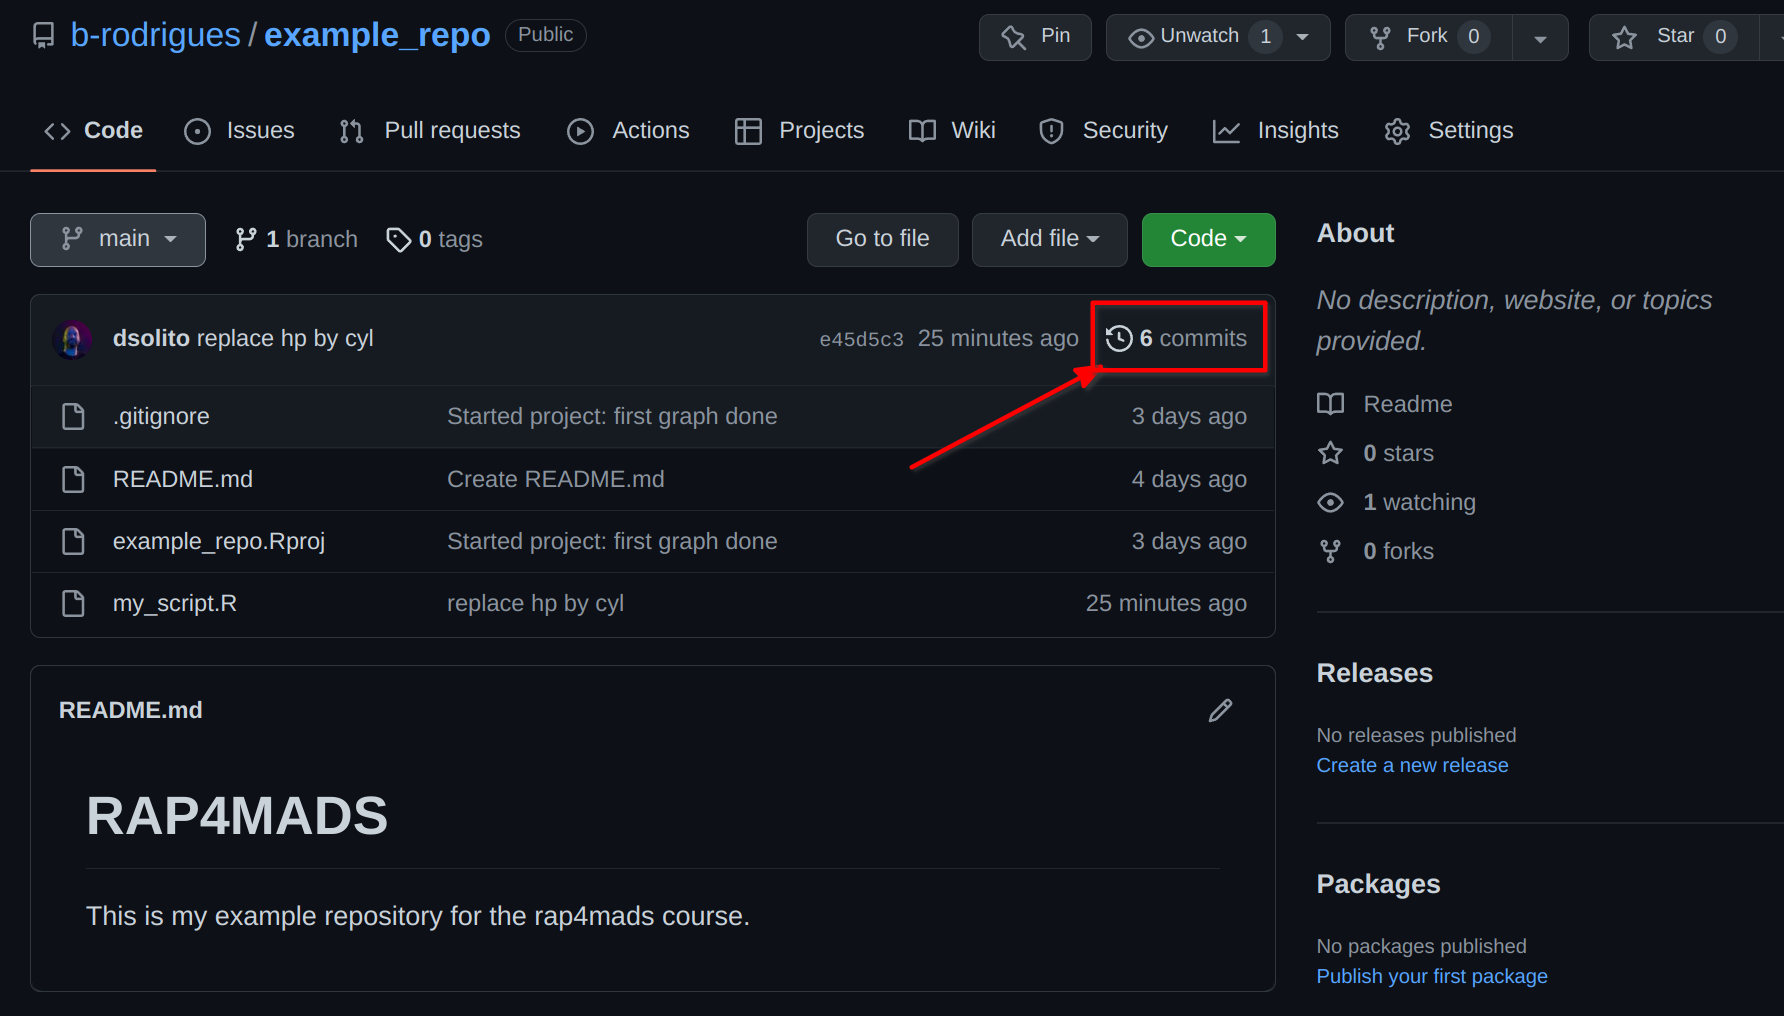This screenshot has width=1784, height=1016.
Task: View the 0 tags link
Action: coord(434,240)
